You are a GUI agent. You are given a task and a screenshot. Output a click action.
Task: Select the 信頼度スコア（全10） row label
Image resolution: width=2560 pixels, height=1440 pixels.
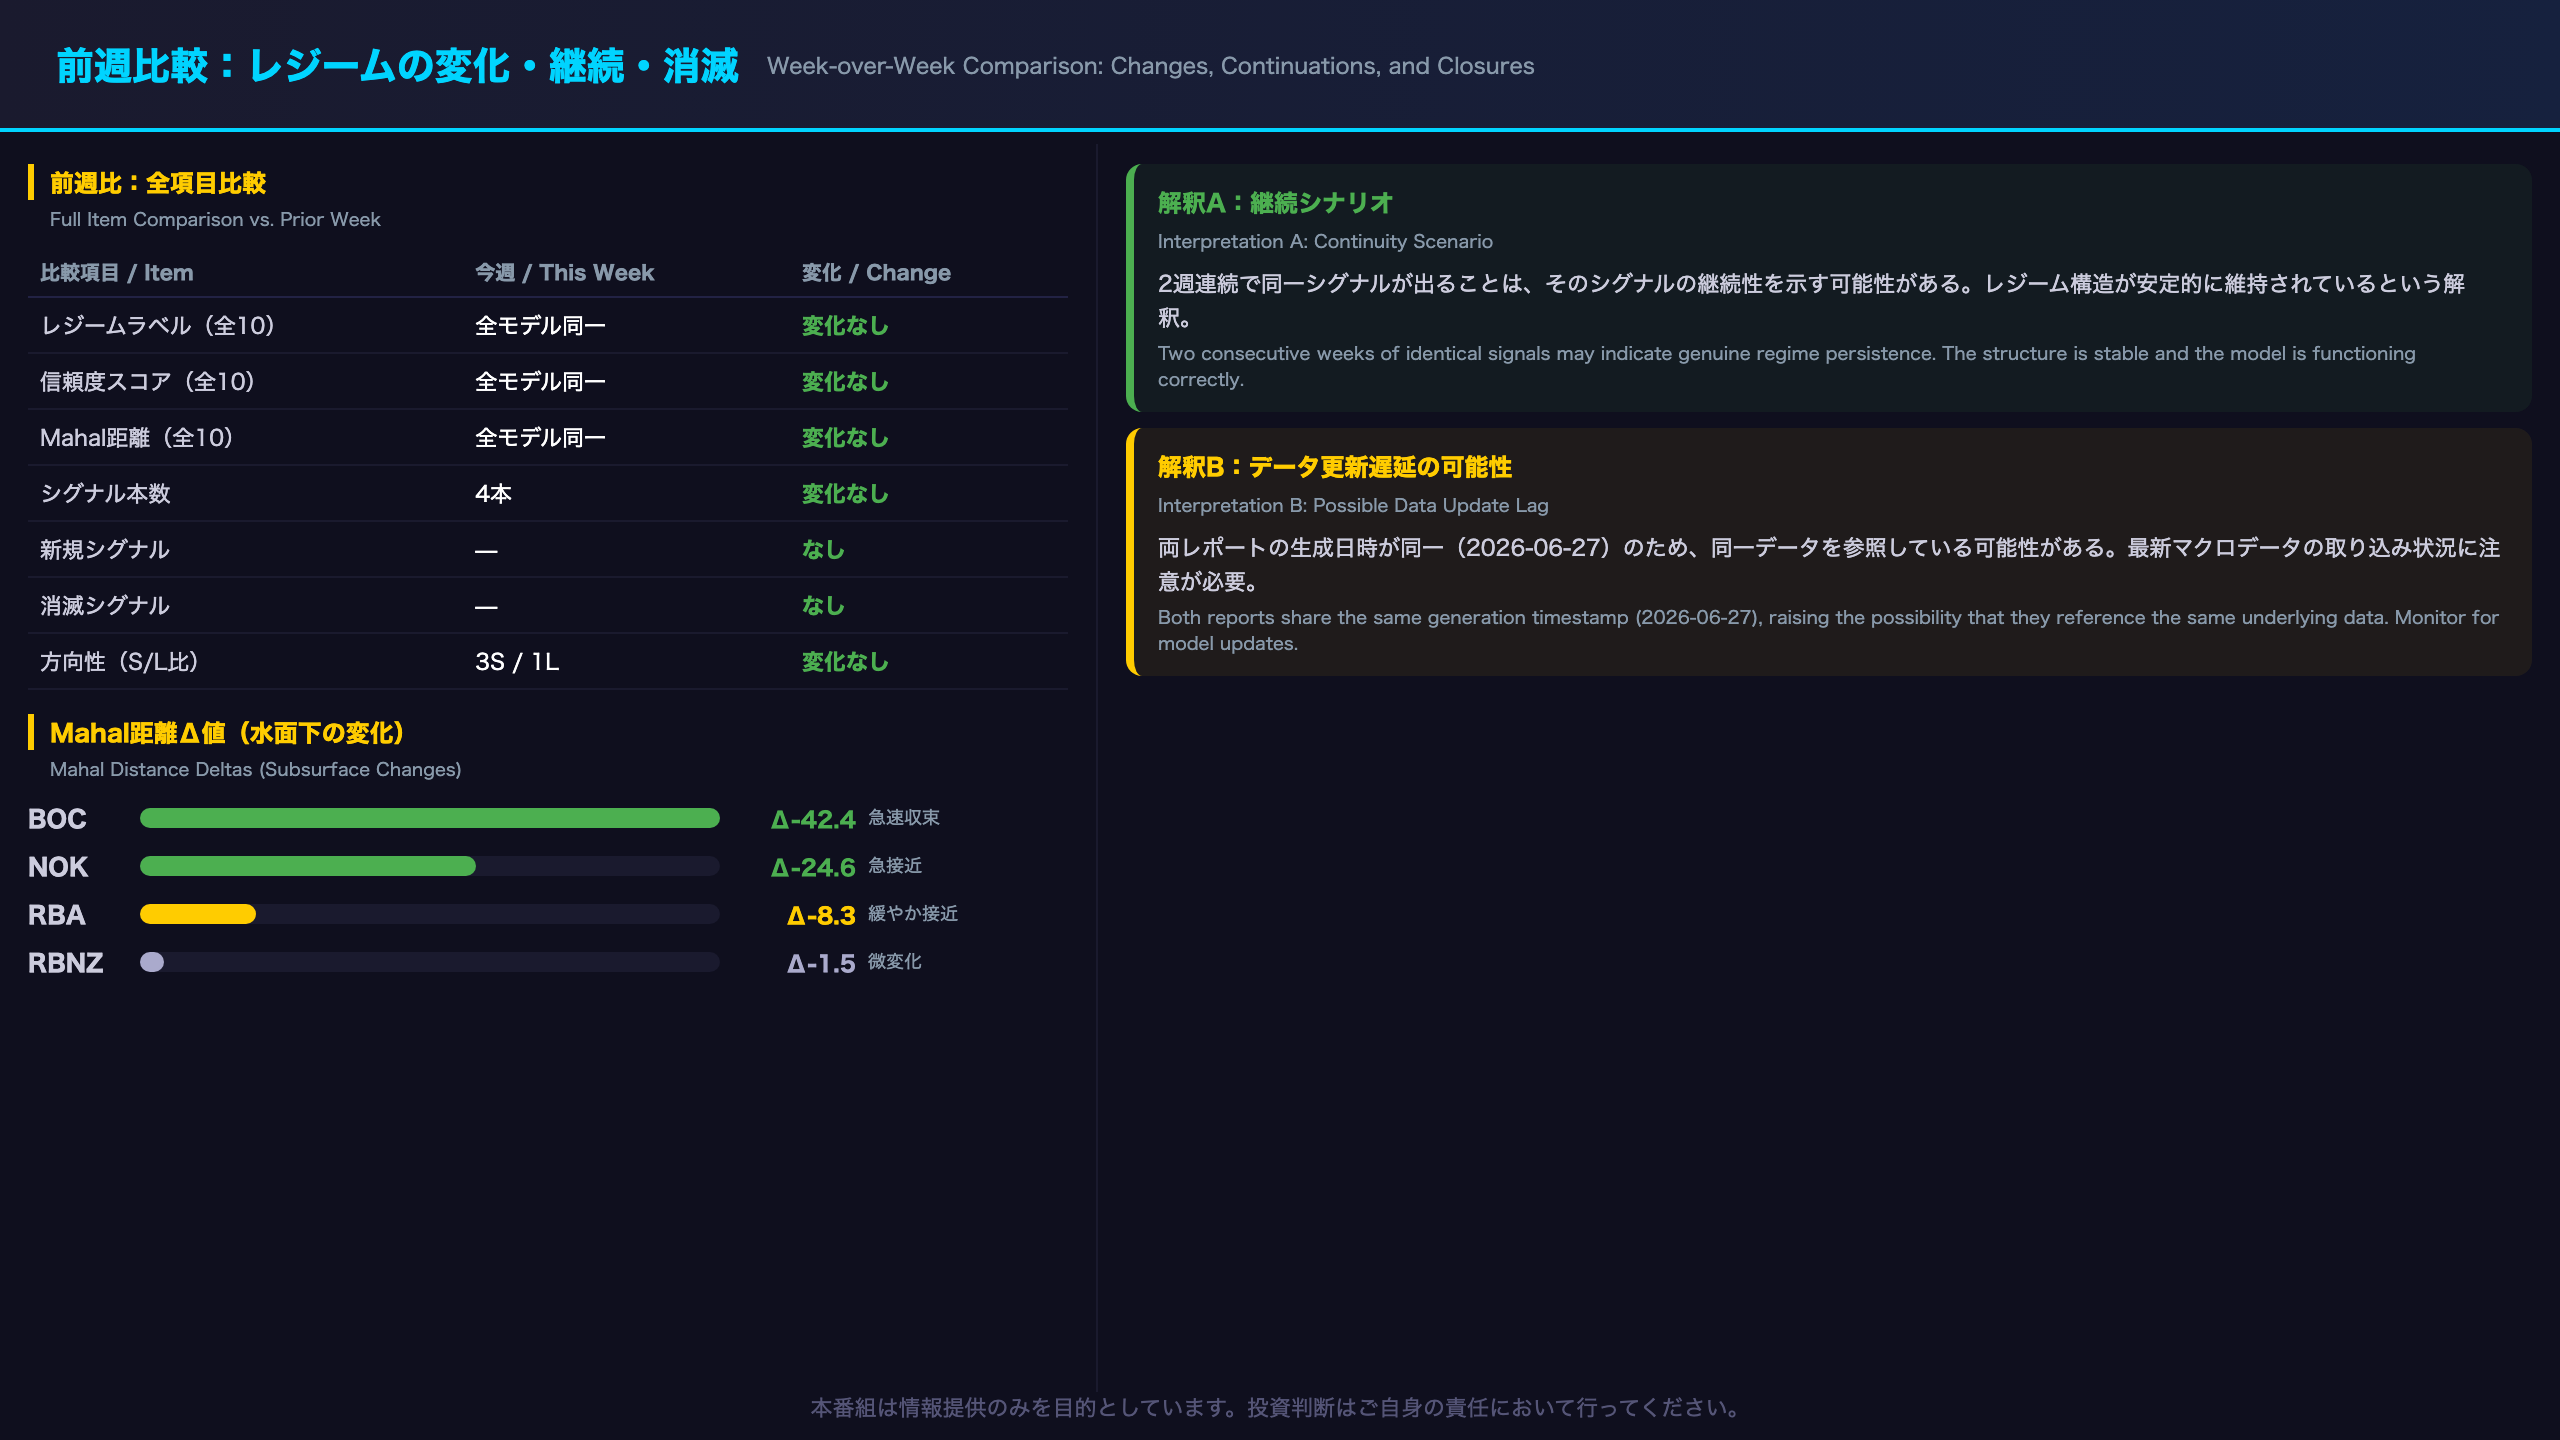(x=147, y=381)
